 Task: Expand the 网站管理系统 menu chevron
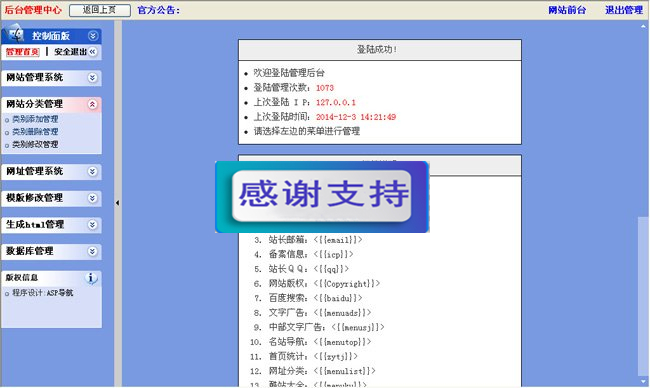pos(92,78)
